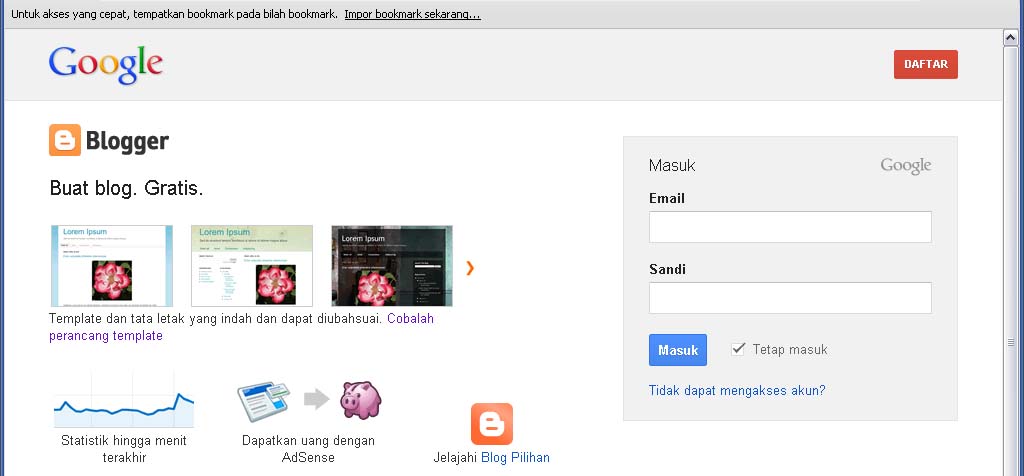1024x476 pixels.
Task: Select the dark Lorem Ipsum template thumbnail
Action: click(392, 266)
